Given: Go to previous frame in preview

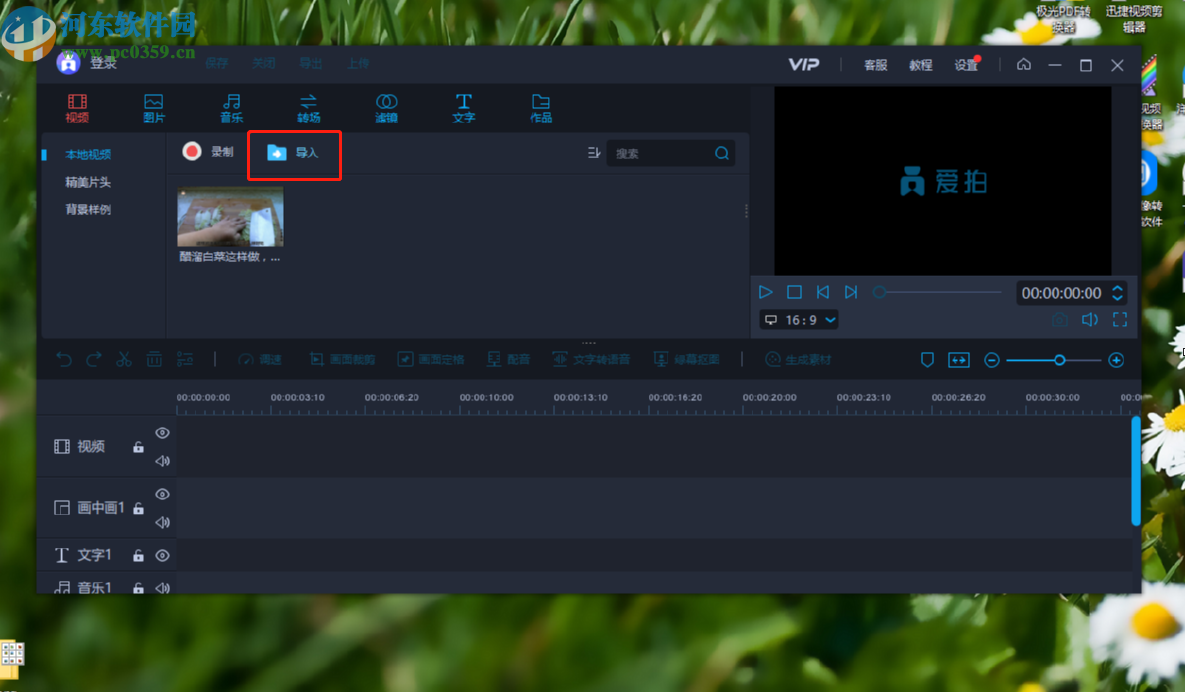Looking at the screenshot, I should 823,292.
